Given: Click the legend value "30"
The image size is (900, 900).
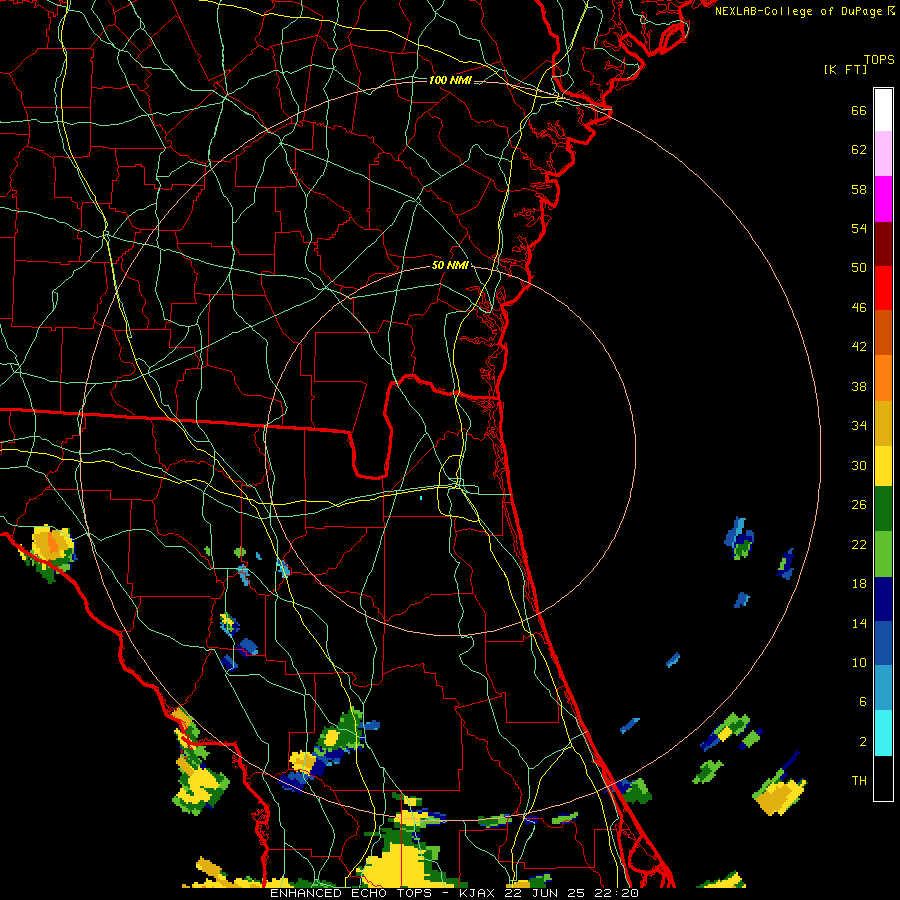Looking at the screenshot, I should [859, 465].
